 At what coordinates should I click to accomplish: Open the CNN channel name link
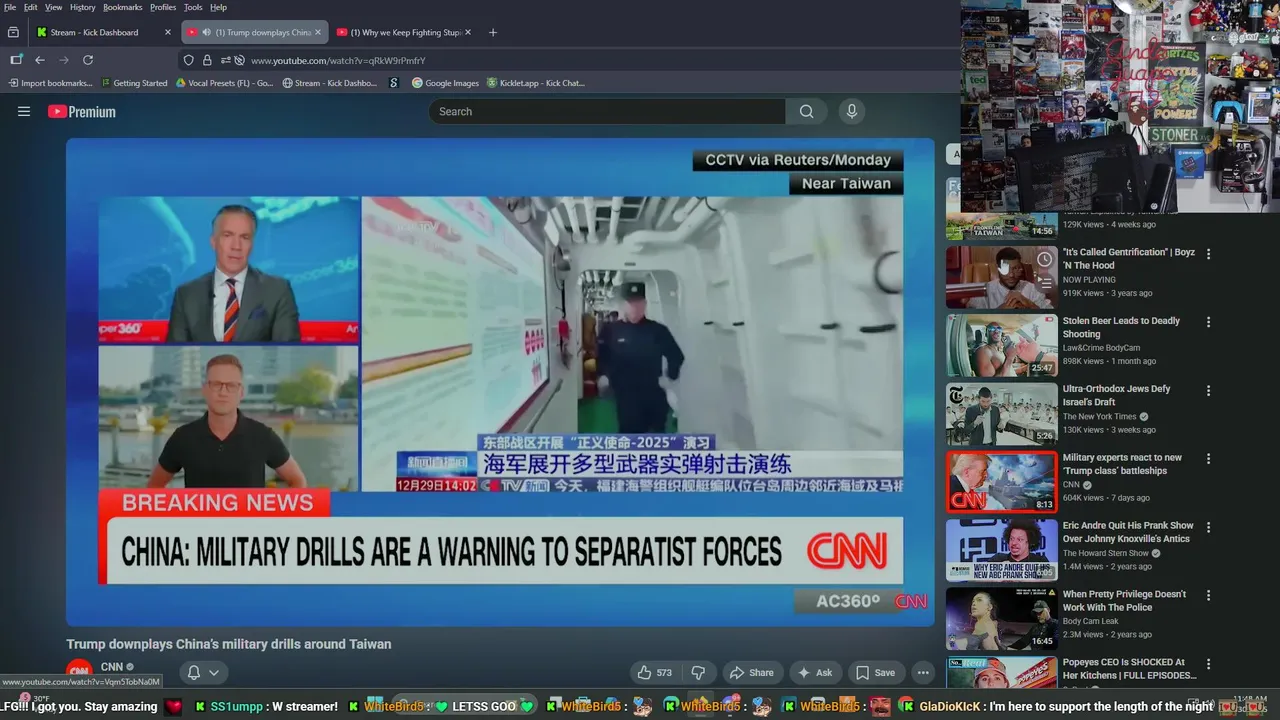pyautogui.click(x=112, y=667)
